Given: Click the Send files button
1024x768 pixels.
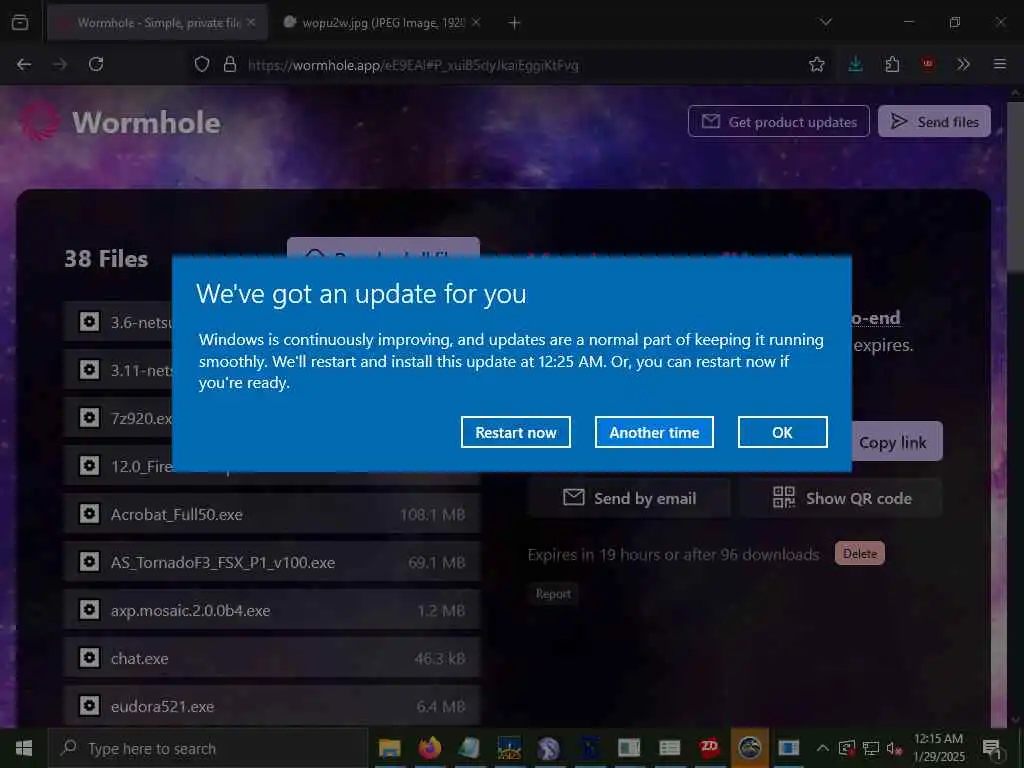Looking at the screenshot, I should (934, 121).
